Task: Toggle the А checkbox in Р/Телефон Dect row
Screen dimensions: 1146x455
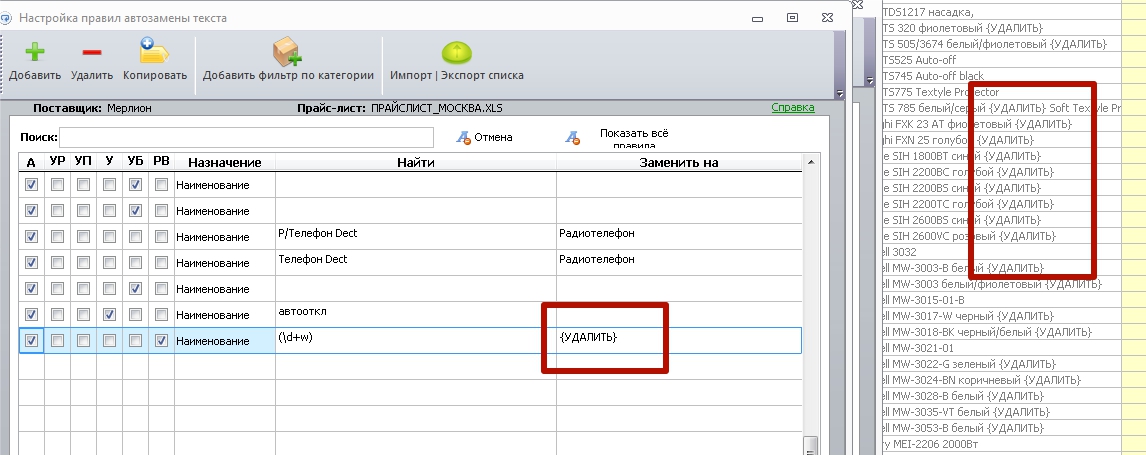Action: [31, 237]
